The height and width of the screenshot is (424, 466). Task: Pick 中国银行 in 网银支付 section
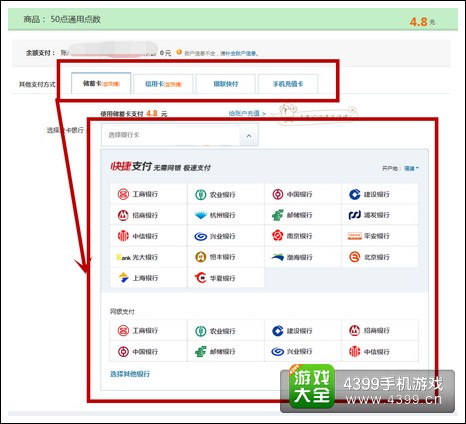148,351
